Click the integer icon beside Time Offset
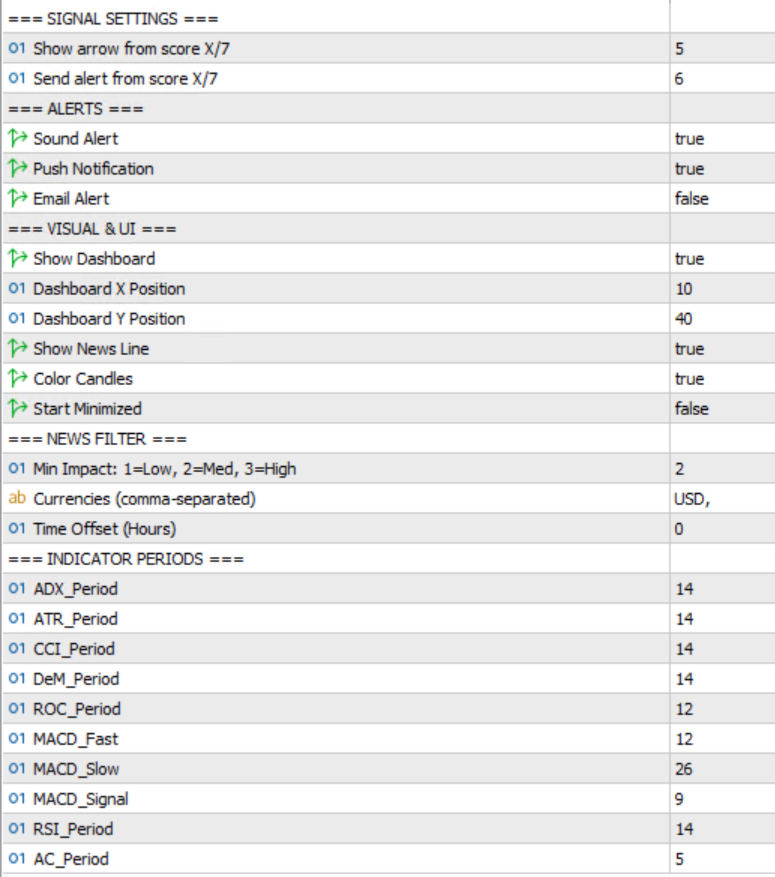The width and height of the screenshot is (775, 877). tap(17, 529)
